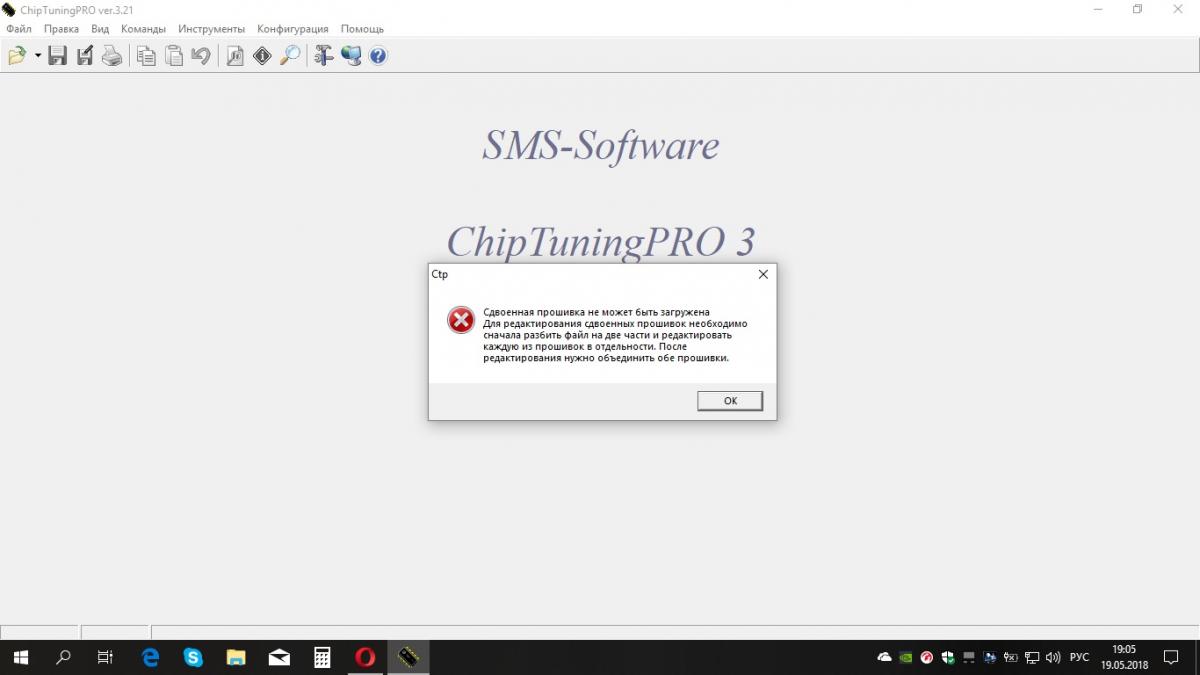Click the printer icon in toolbar
The image size is (1200, 675).
tap(112, 56)
